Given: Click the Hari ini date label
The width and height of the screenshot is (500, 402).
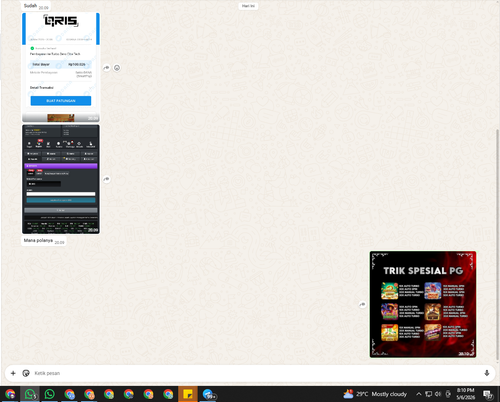Looking at the screenshot, I should (x=248, y=6).
